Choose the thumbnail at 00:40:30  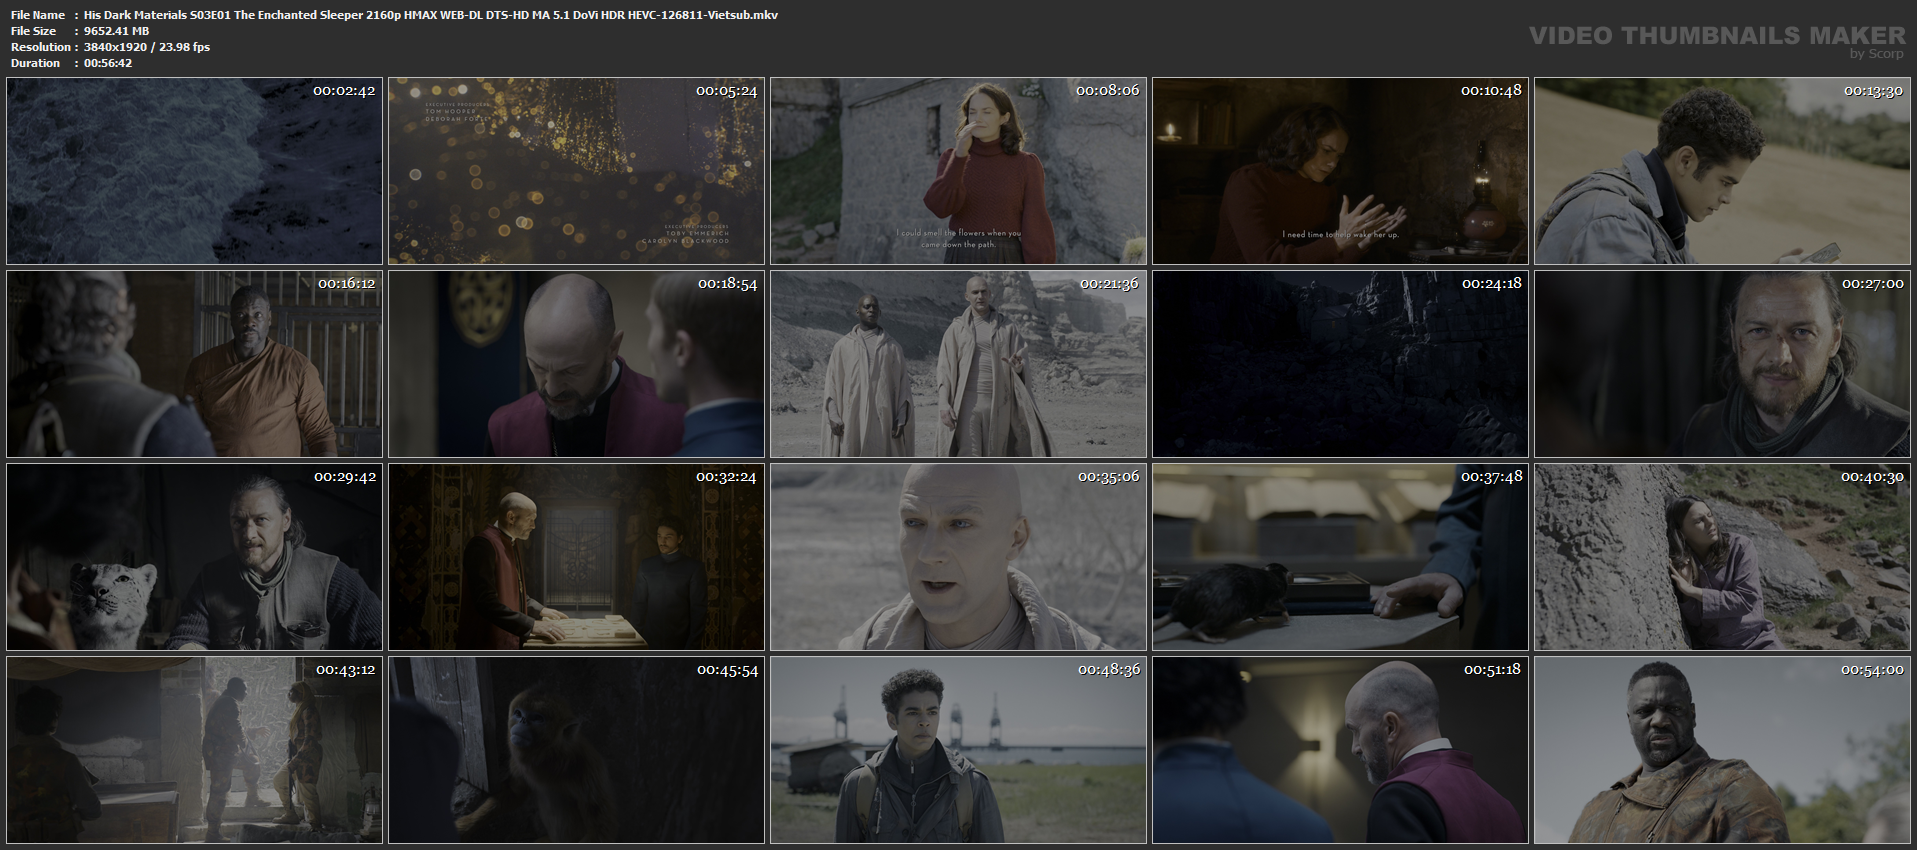pyautogui.click(x=1723, y=557)
